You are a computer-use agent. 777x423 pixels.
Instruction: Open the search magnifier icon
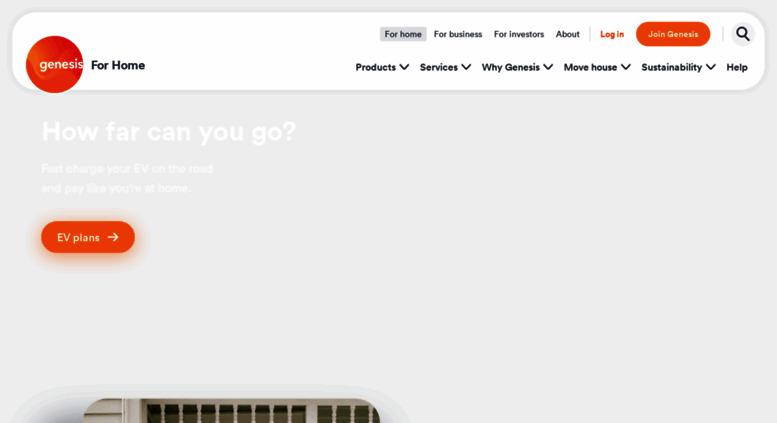742,34
